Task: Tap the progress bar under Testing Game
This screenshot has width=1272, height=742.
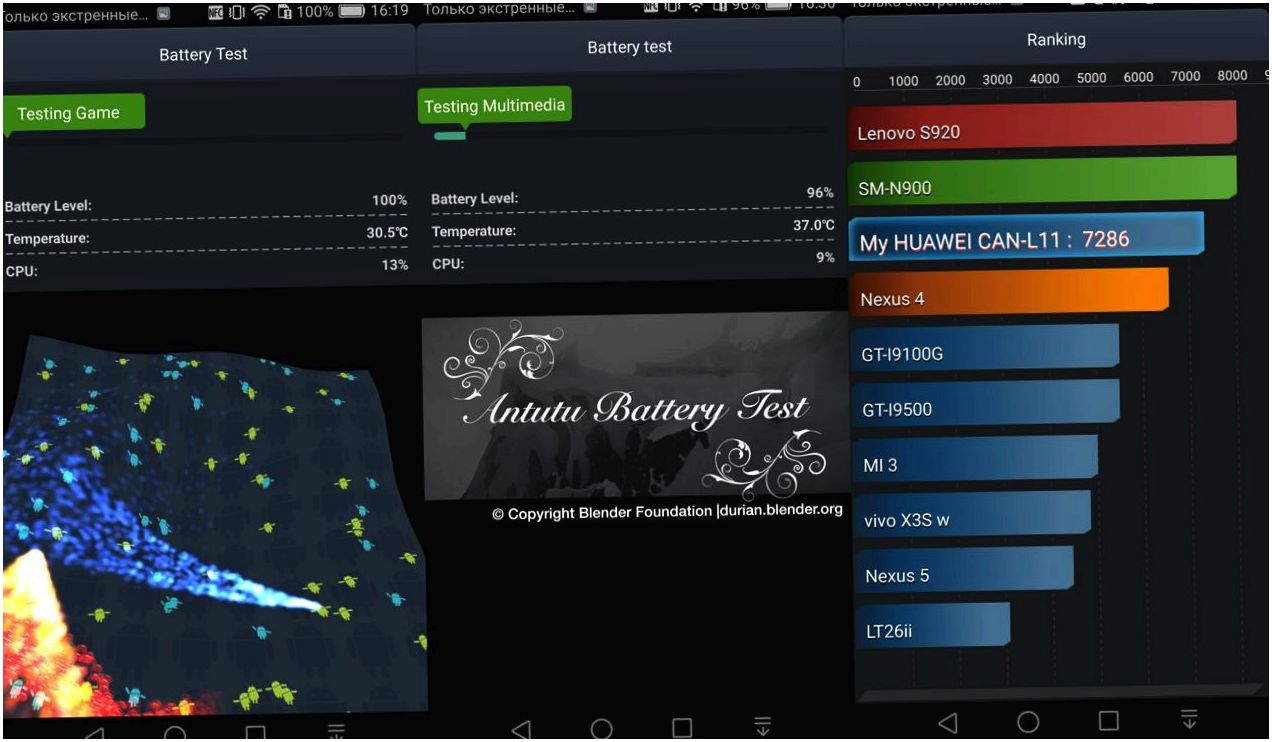Action: point(205,139)
